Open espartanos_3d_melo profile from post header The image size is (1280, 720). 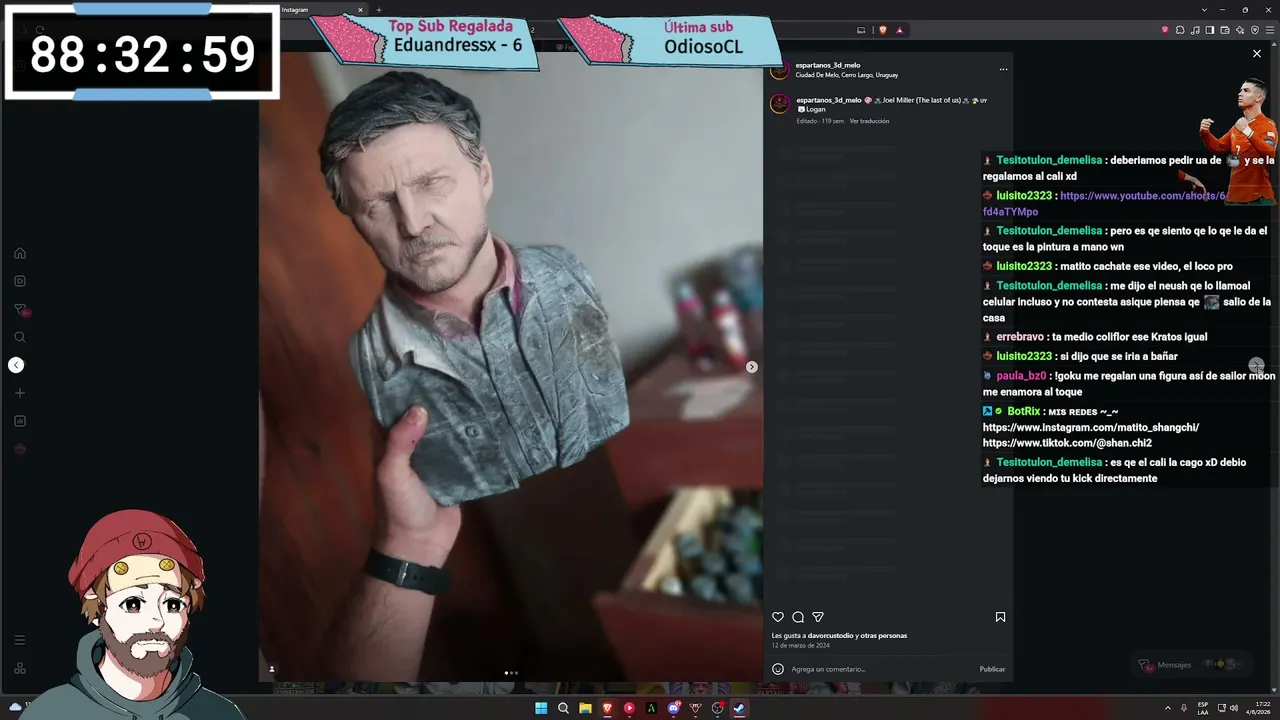click(x=828, y=66)
